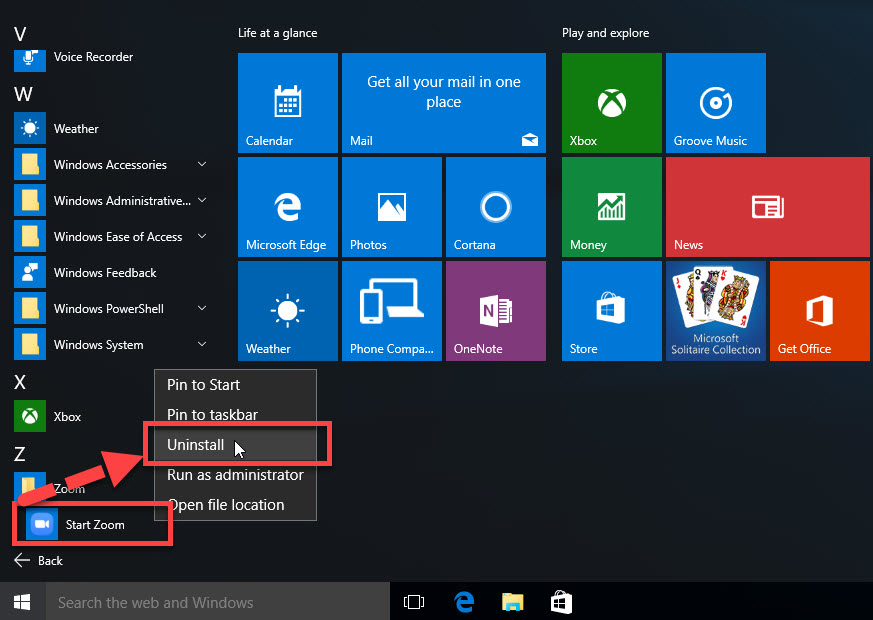Expand the Windows PowerShell folder chevron
The image size is (873, 620).
[202, 308]
